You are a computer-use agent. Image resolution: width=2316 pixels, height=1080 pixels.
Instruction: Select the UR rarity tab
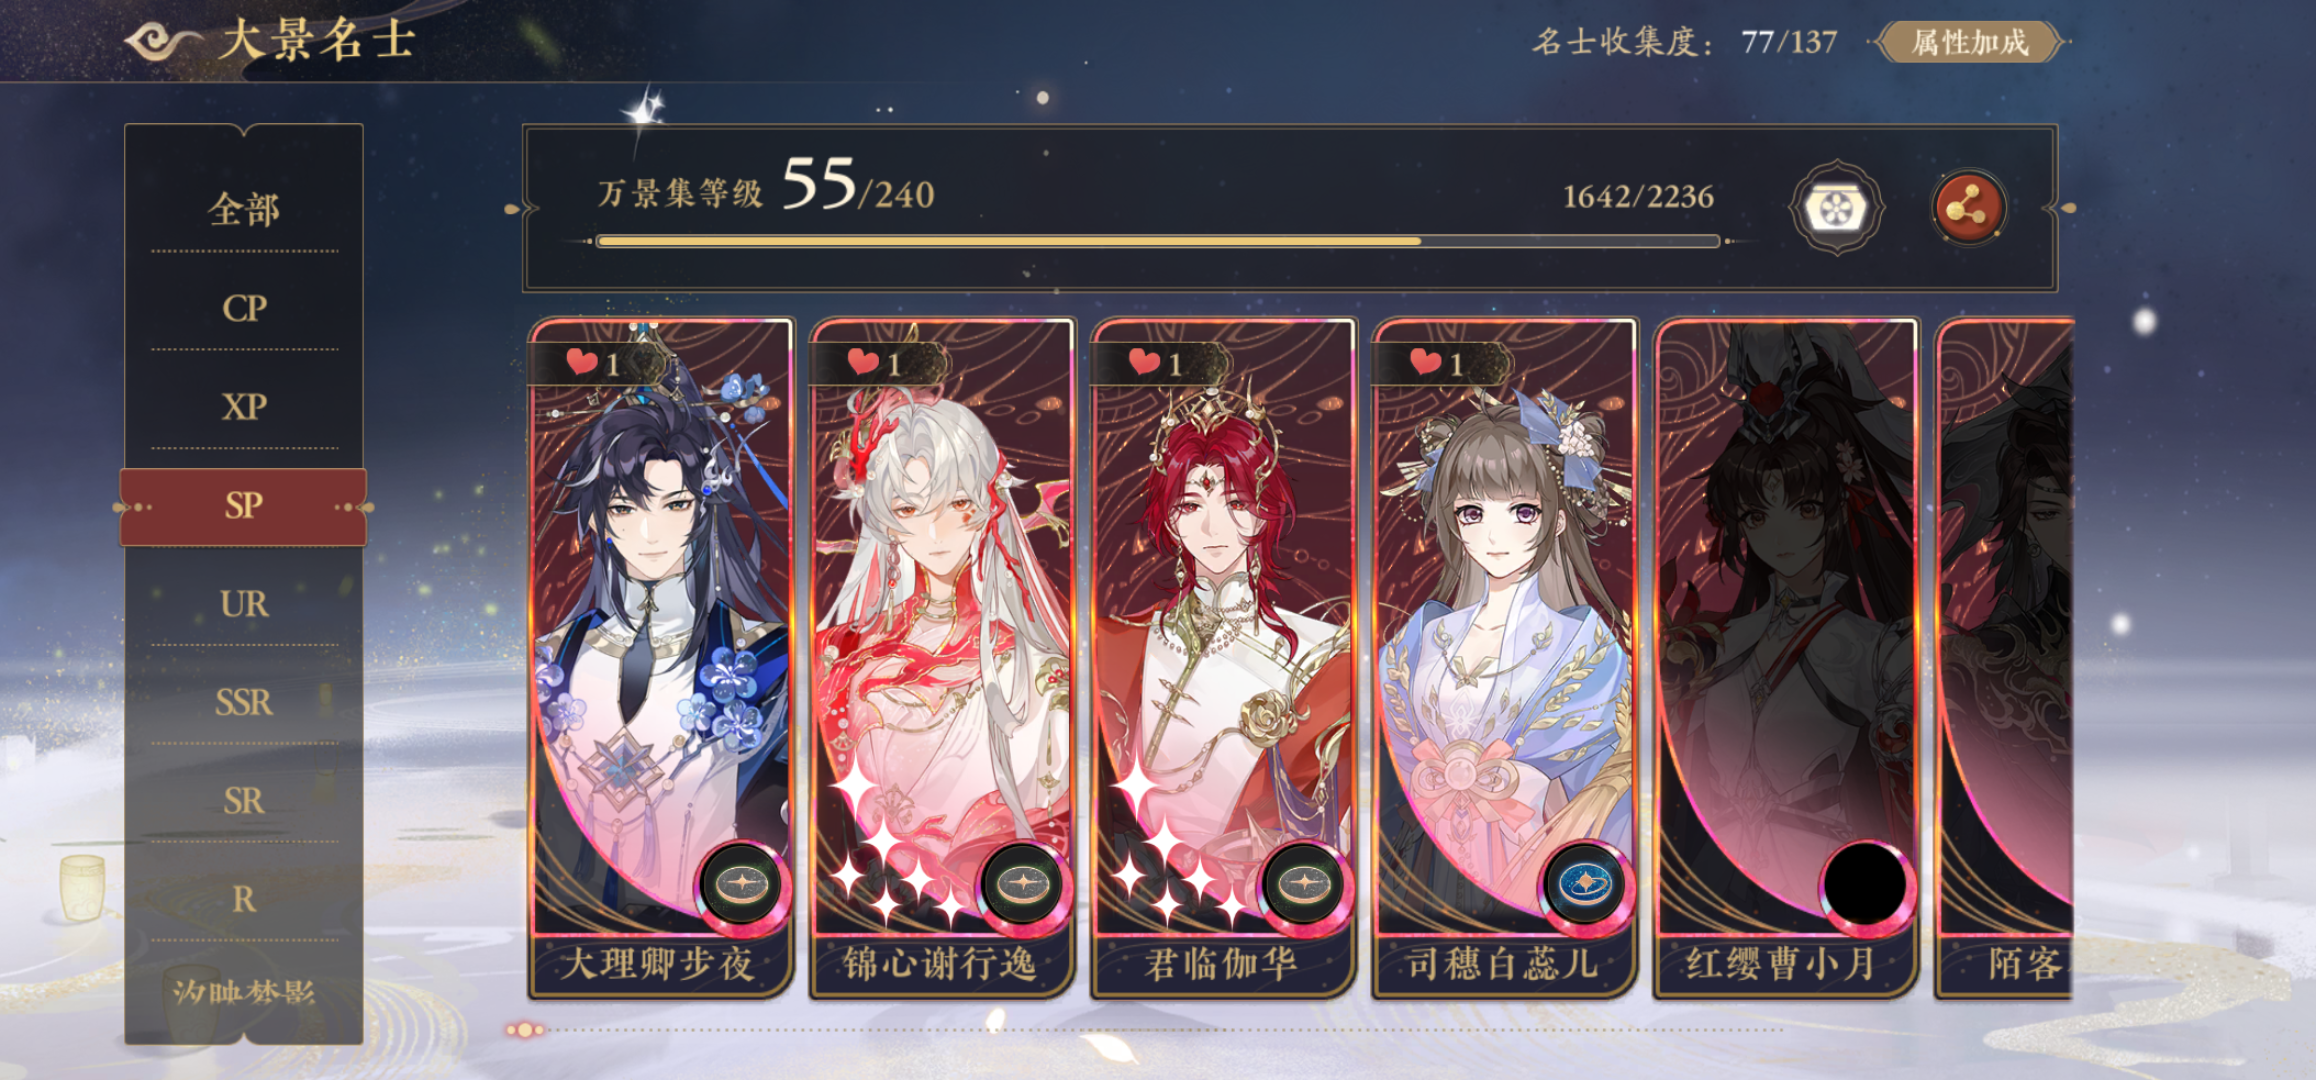point(244,604)
